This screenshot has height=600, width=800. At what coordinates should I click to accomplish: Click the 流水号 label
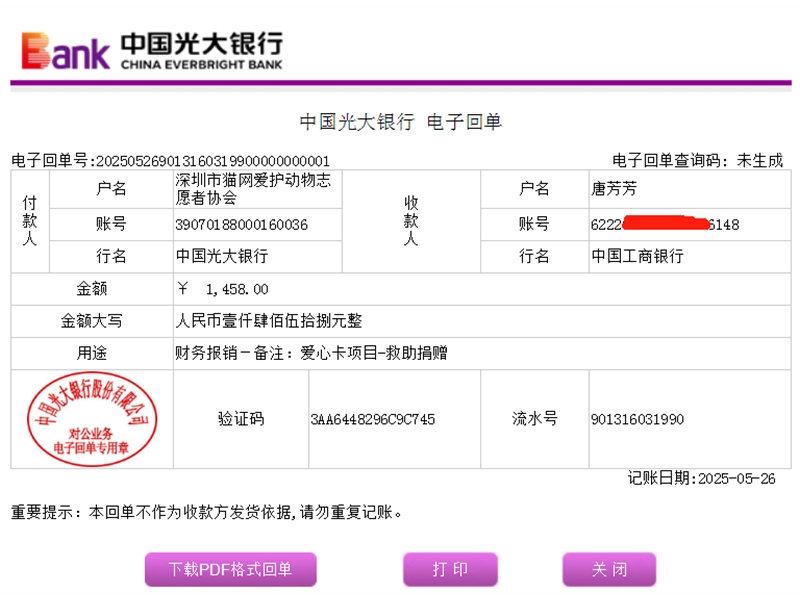point(535,419)
